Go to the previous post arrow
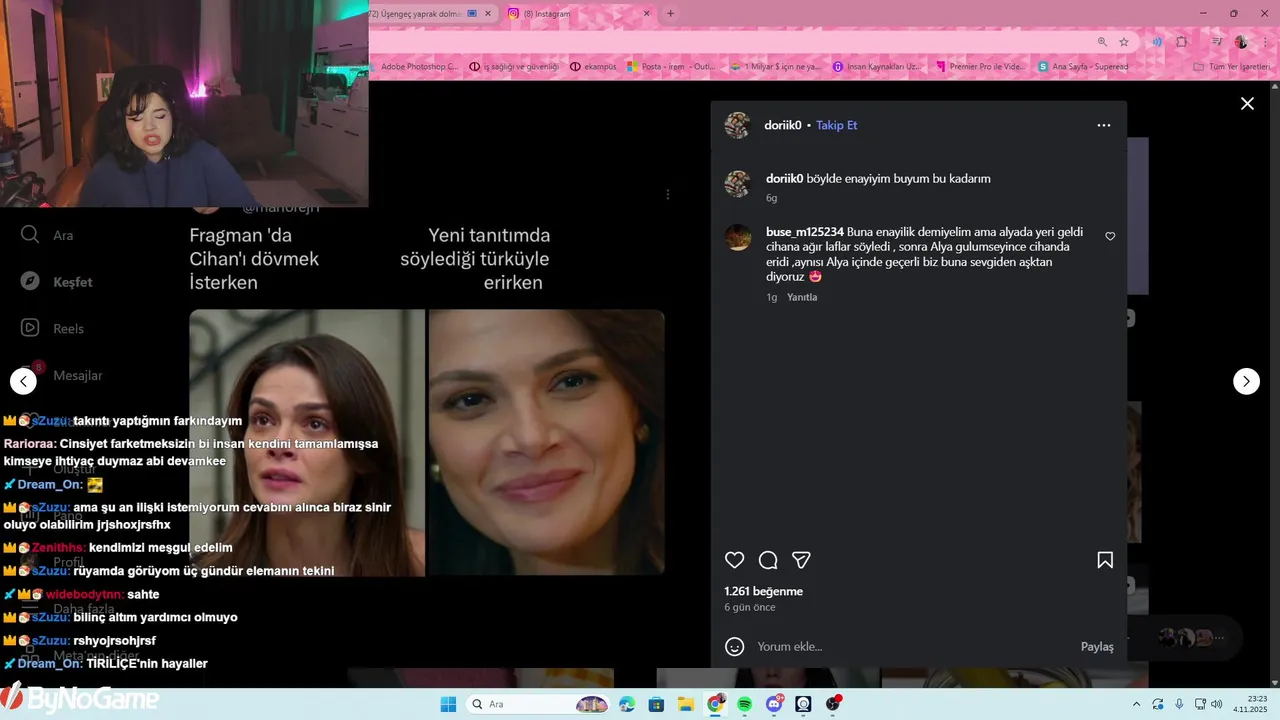Viewport: 1280px width, 720px height. 23,381
